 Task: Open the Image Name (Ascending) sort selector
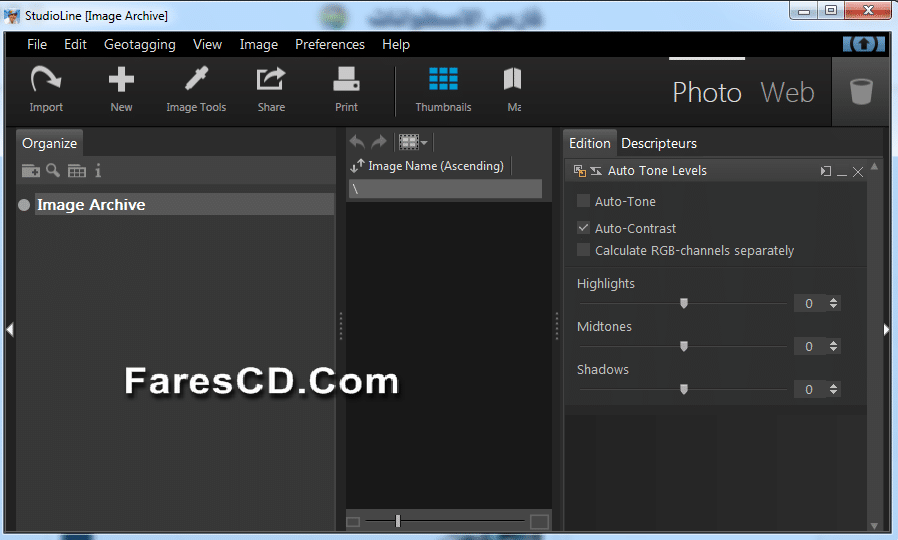(436, 166)
